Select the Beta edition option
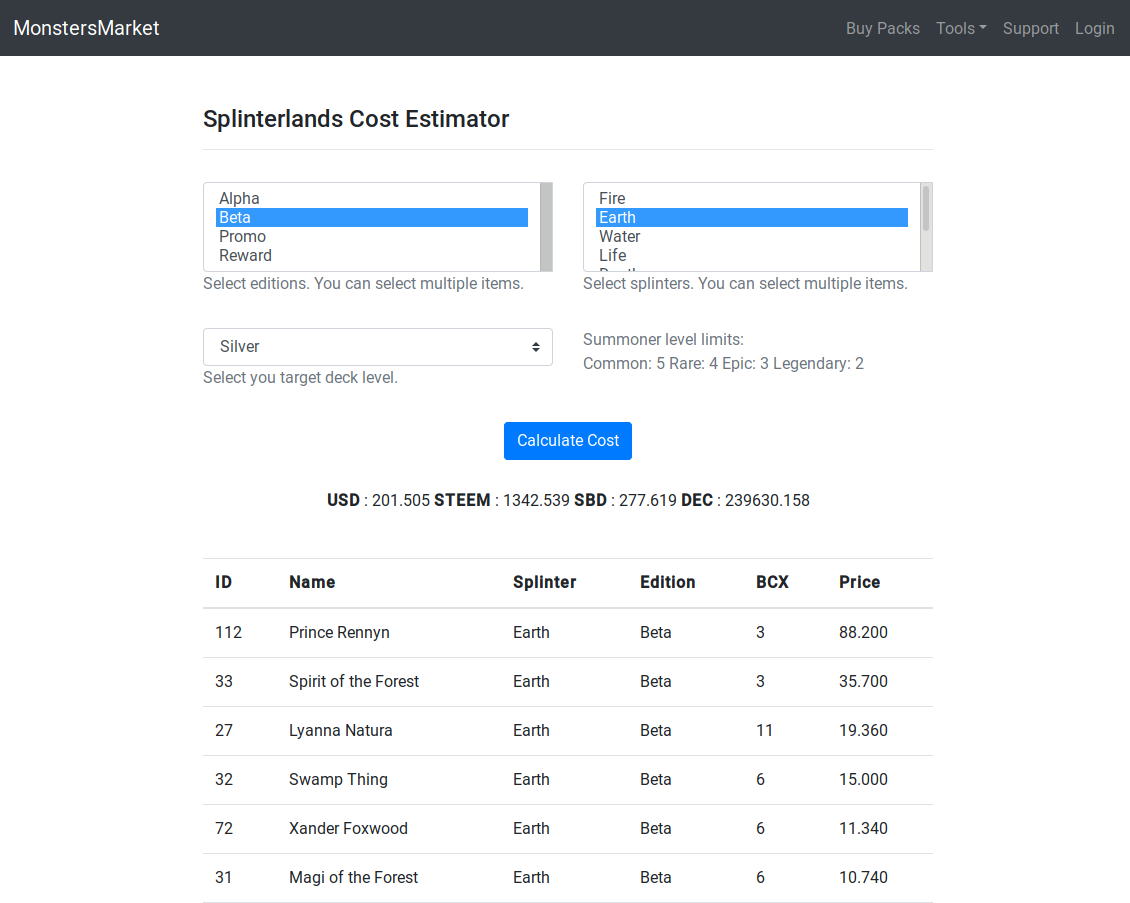Screen dimensions: 1130x903 coord(371,217)
